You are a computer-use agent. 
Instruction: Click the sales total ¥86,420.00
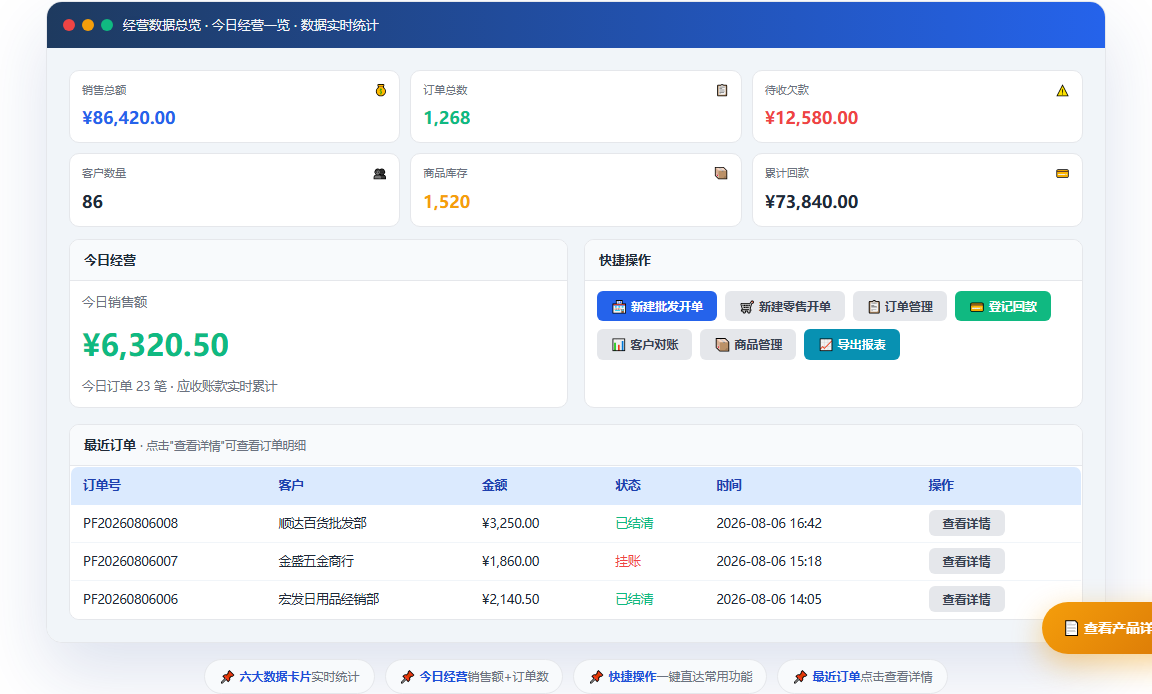tap(129, 118)
